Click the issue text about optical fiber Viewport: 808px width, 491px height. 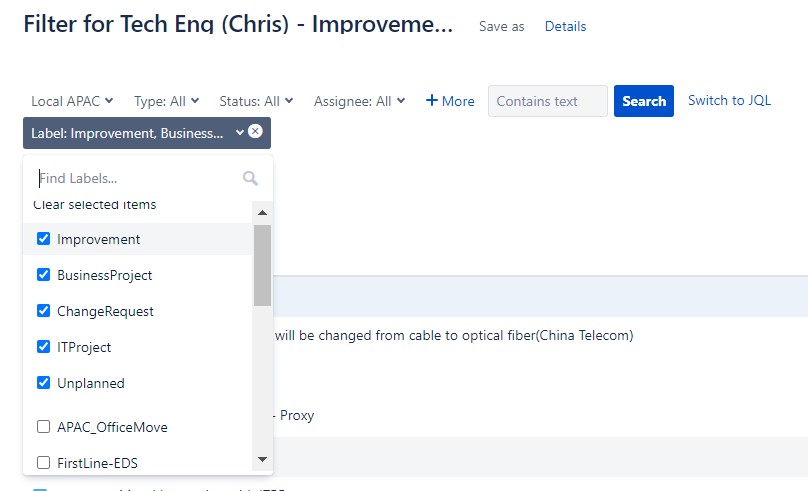click(454, 335)
